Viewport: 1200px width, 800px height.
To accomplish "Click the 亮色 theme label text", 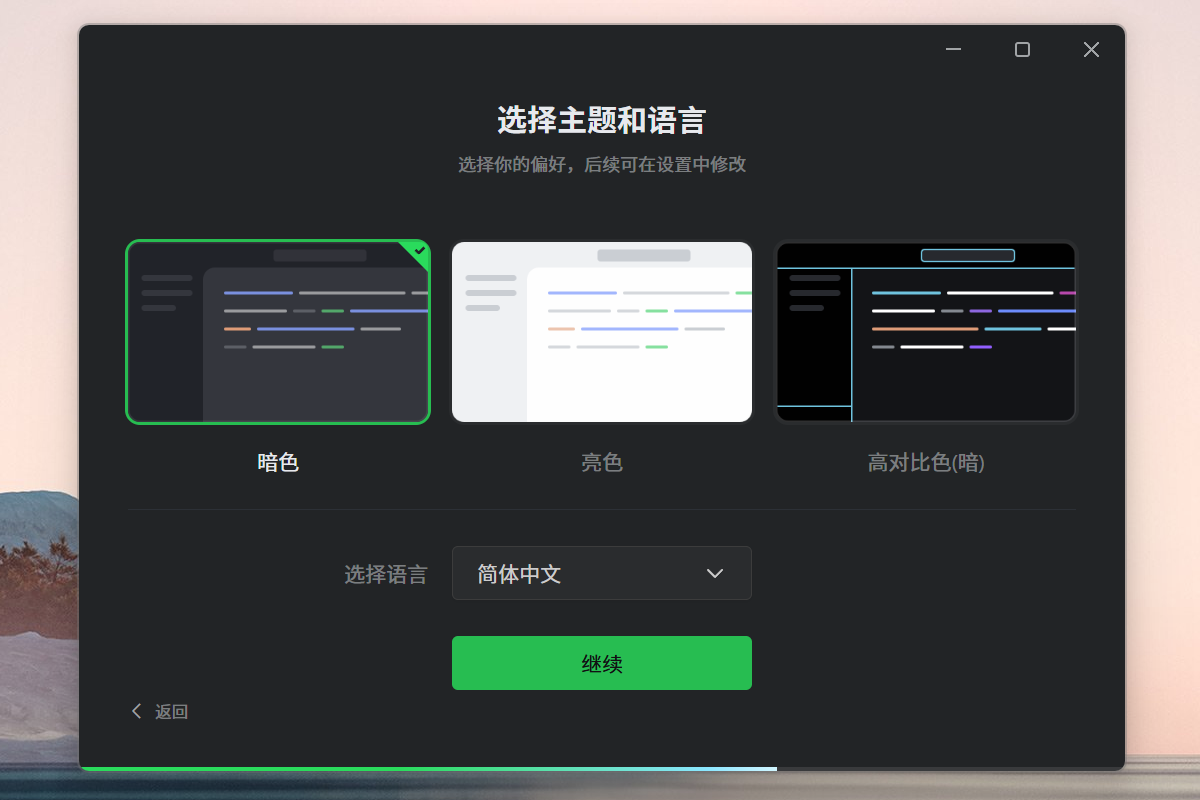I will click(x=602, y=463).
